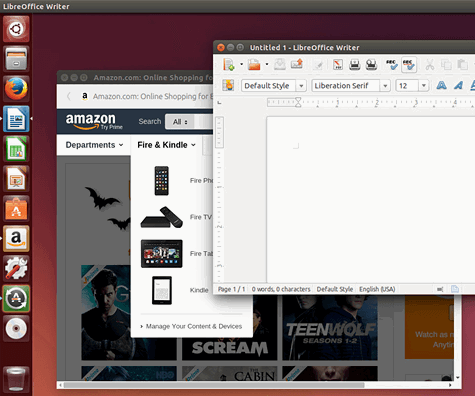Open the New document dropdown arrow
The width and height of the screenshot is (475, 396).
pyautogui.click(x=241, y=64)
